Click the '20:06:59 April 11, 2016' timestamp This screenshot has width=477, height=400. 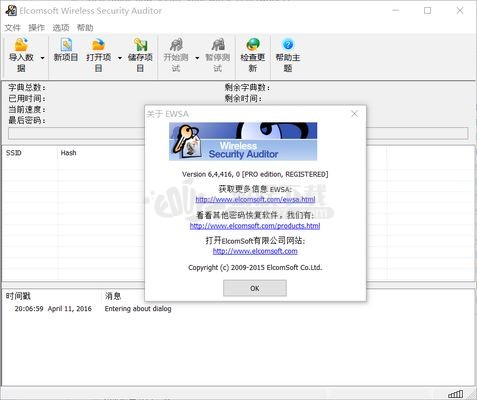[53, 309]
